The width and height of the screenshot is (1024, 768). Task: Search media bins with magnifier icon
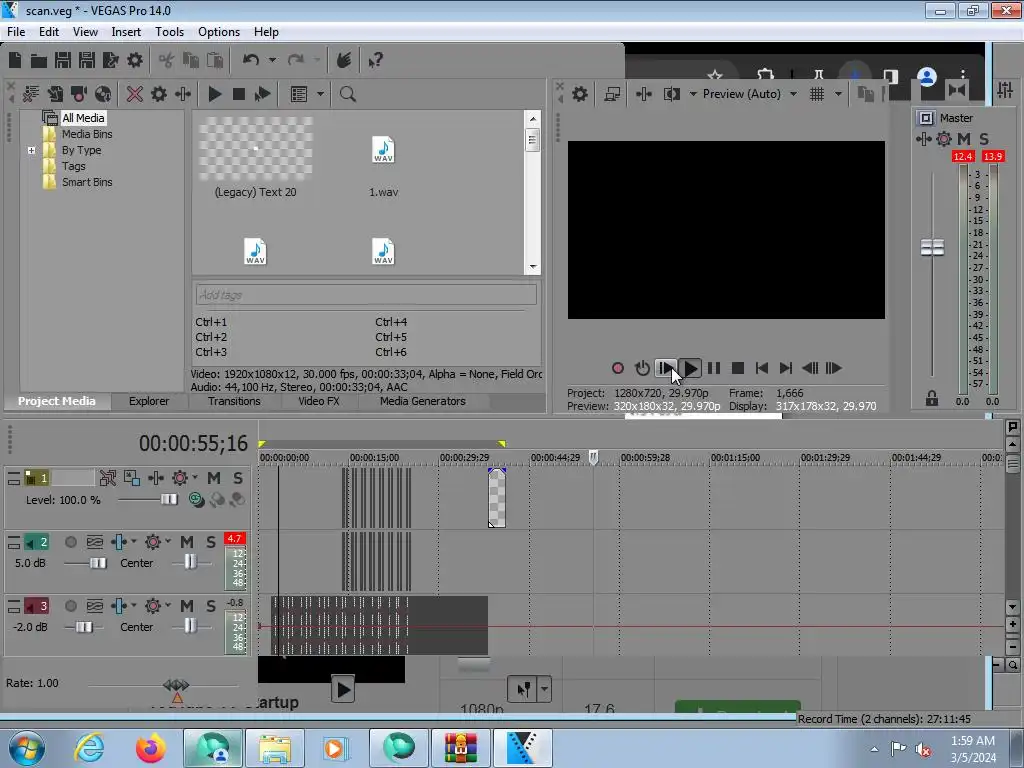[347, 94]
